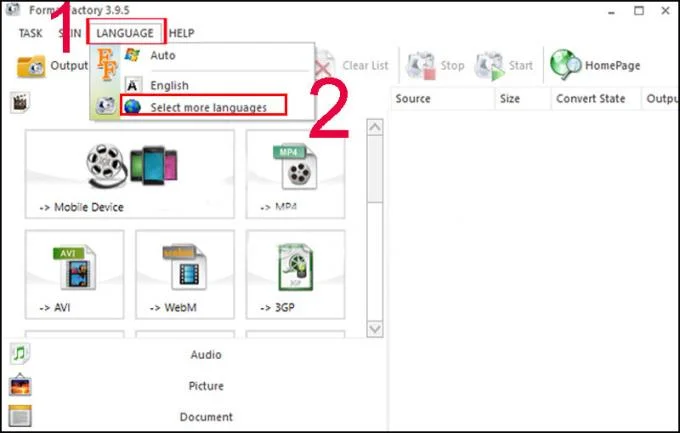Click the Clear List button
The image size is (680, 433).
[x=352, y=66]
